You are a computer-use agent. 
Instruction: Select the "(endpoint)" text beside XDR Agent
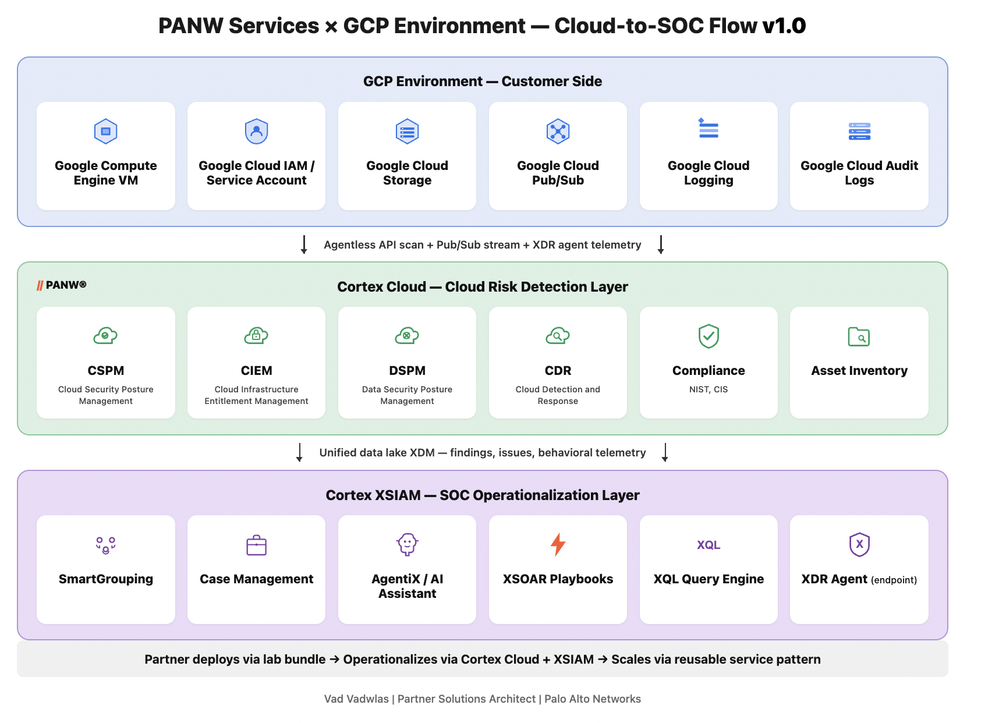click(x=894, y=580)
